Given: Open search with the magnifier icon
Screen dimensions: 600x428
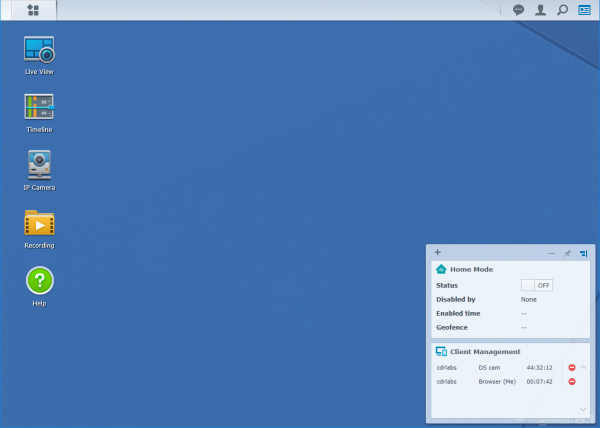Looking at the screenshot, I should (563, 10).
